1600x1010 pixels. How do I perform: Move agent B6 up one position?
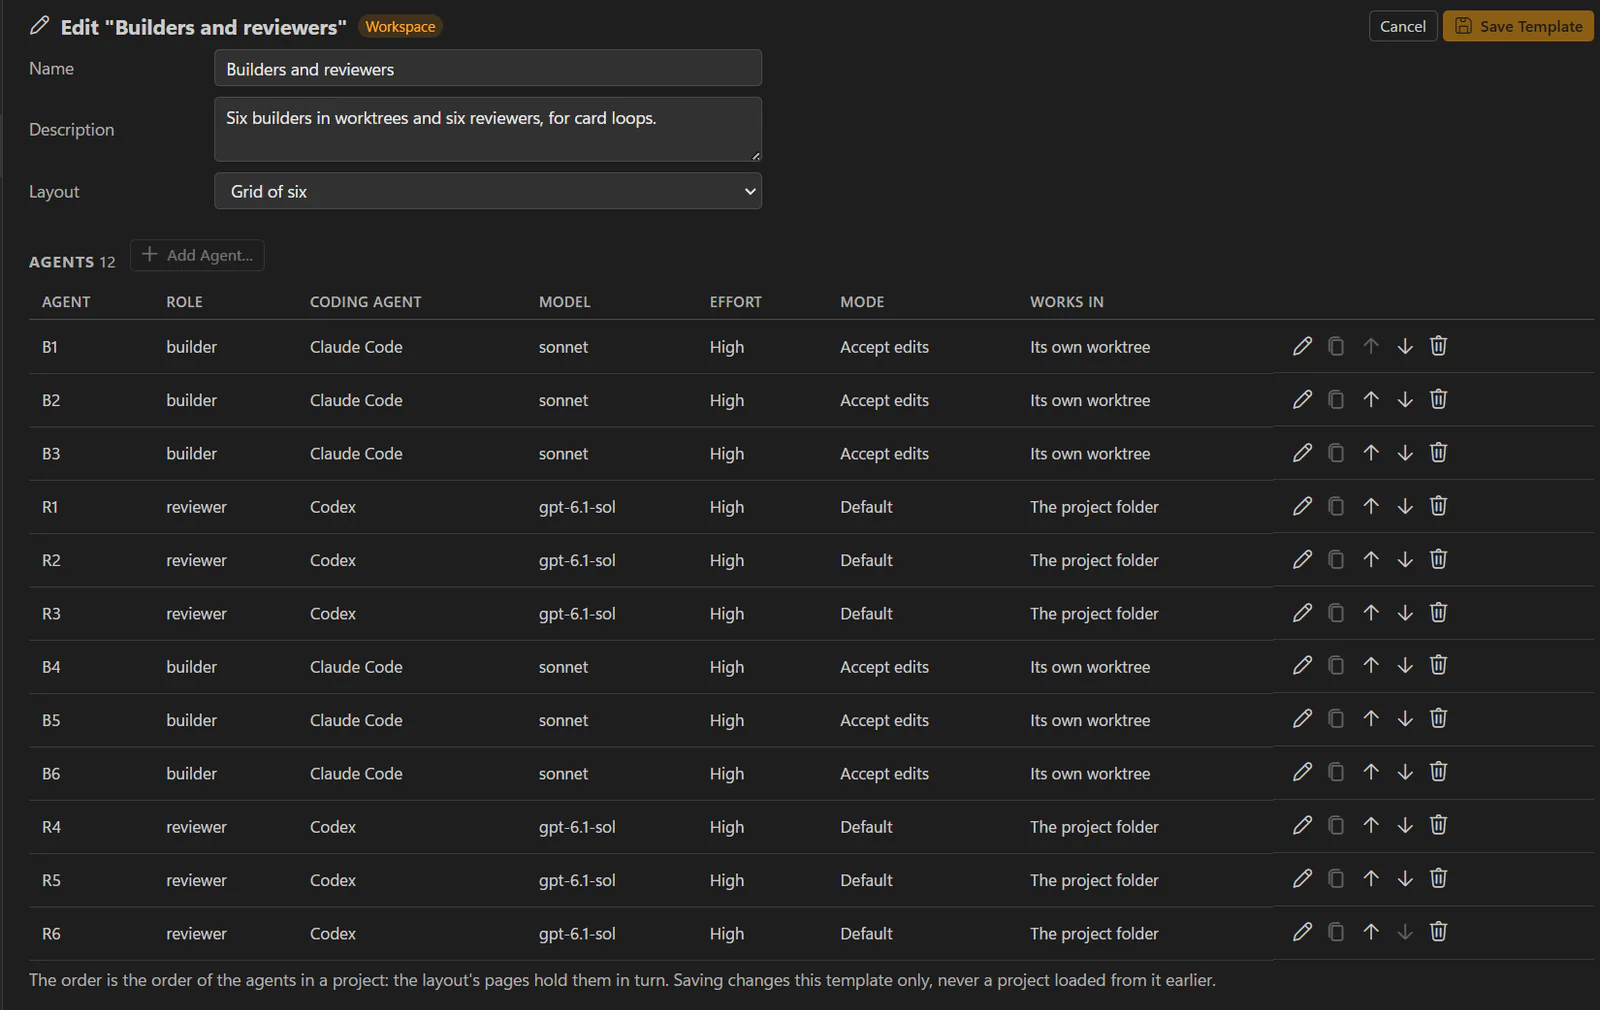(x=1371, y=772)
